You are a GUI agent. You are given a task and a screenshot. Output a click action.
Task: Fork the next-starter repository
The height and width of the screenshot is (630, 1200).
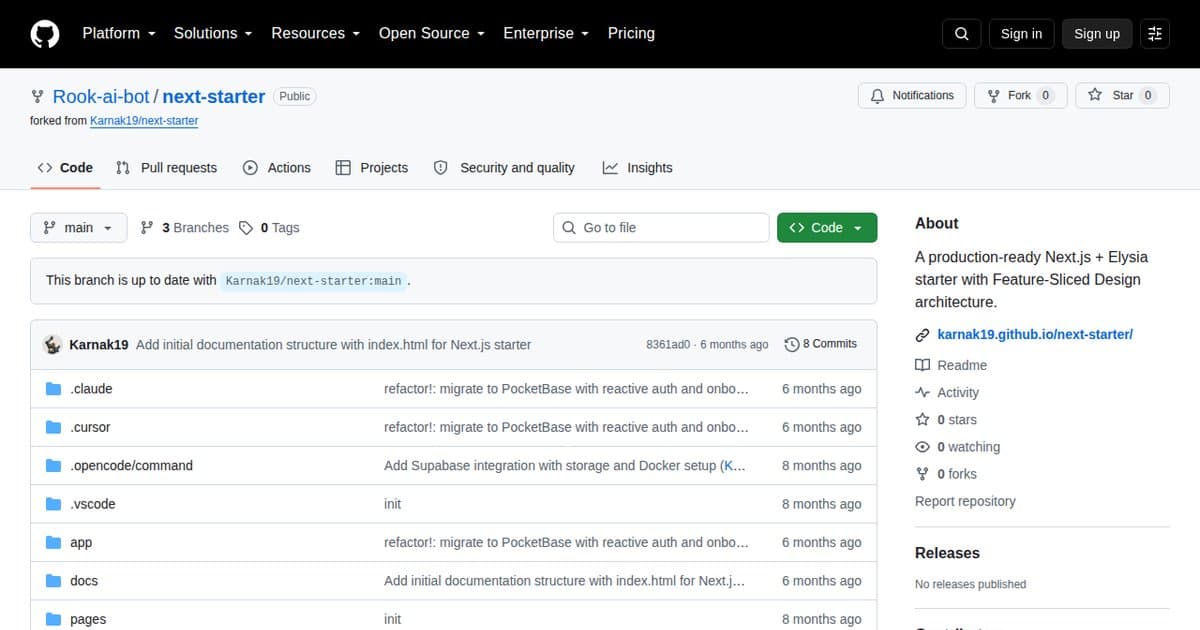tap(1020, 96)
